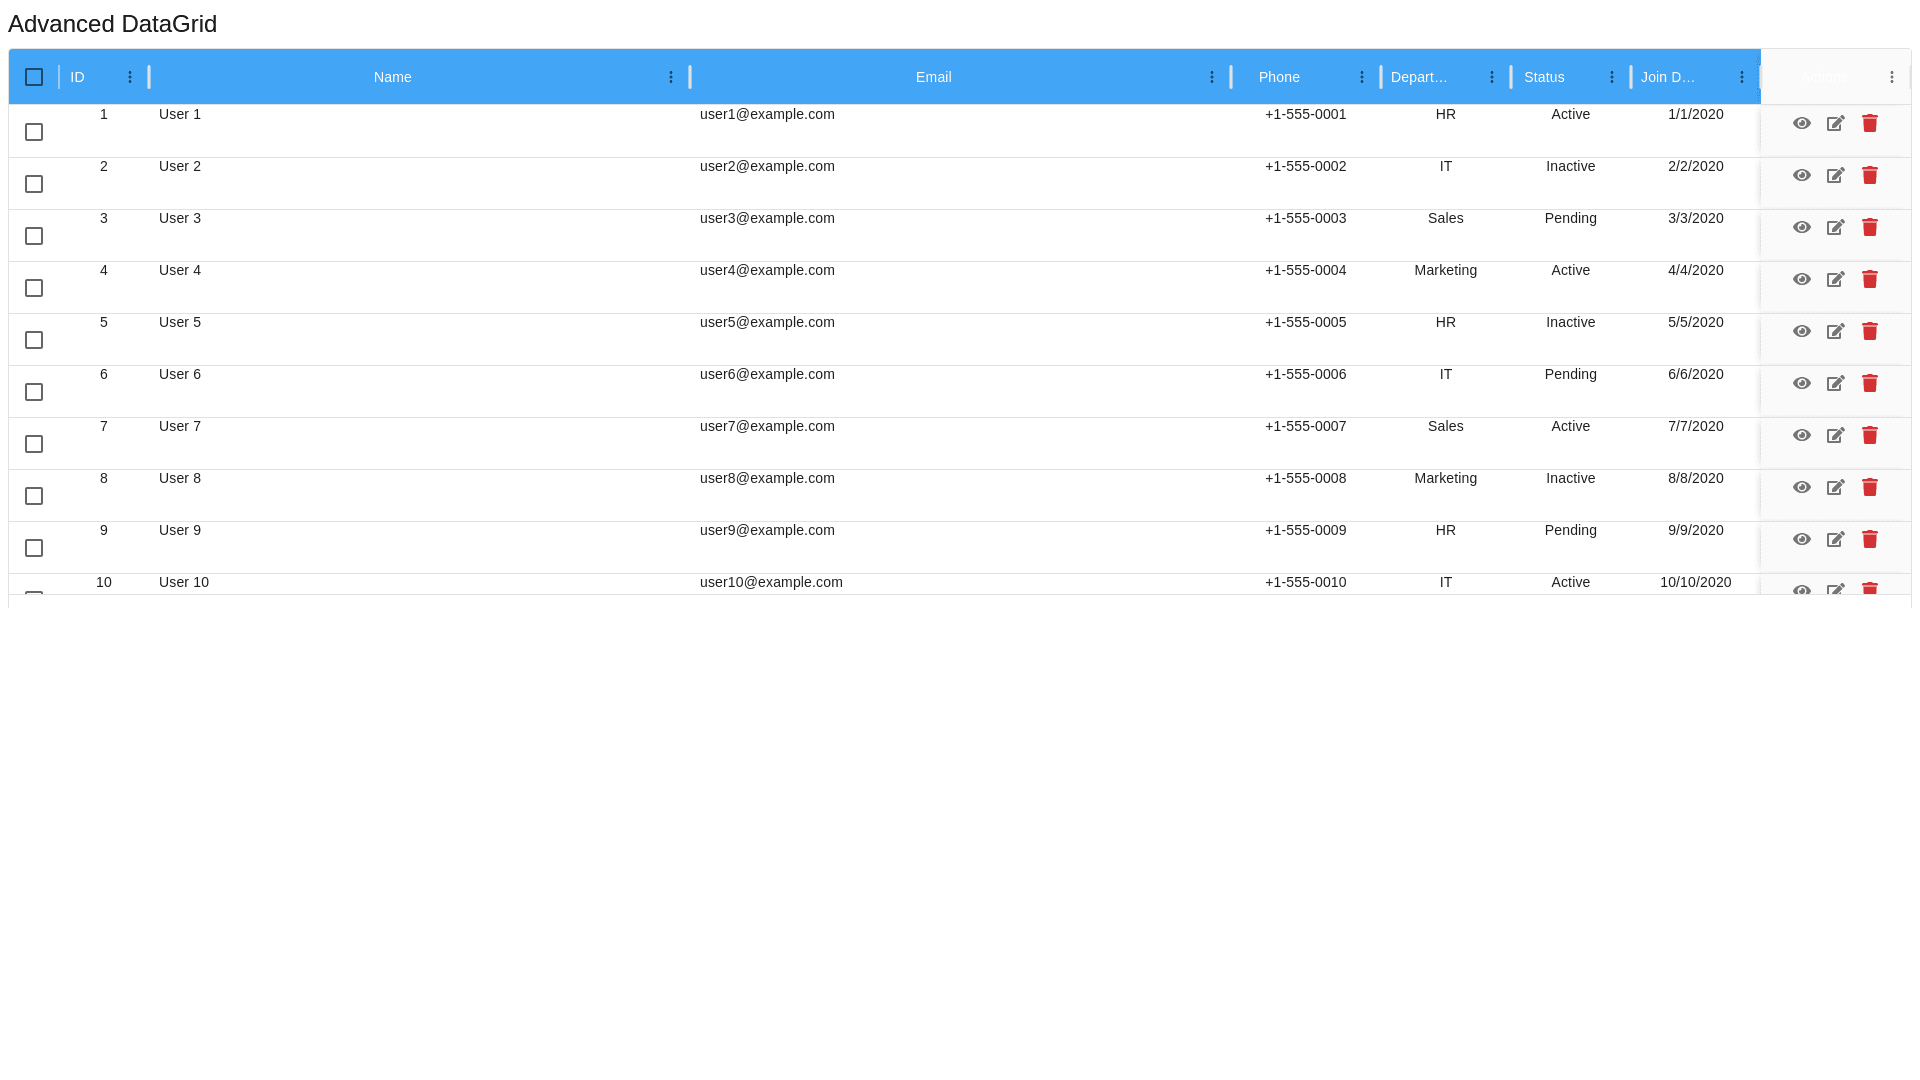Viewport: 1920px width, 1080px height.
Task: Open the Status column menu
Action: 1611,77
